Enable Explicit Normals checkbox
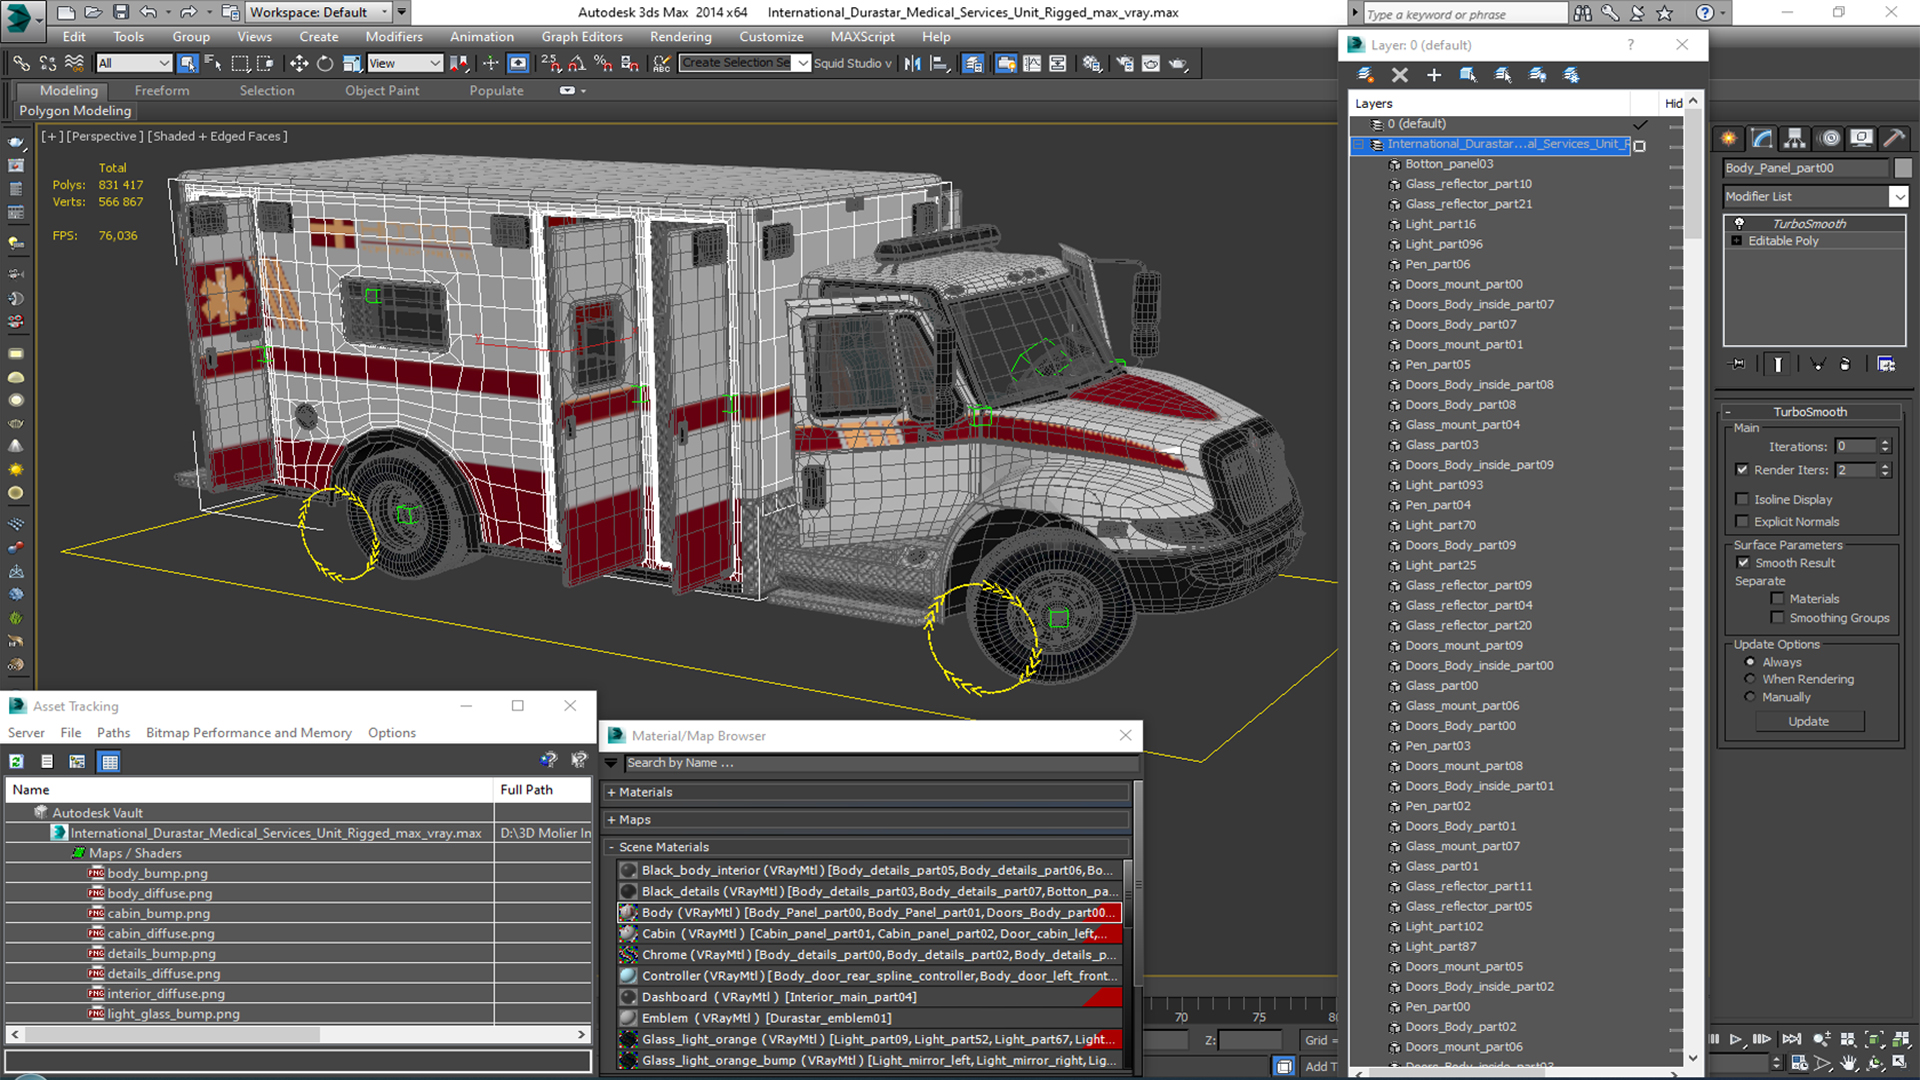The image size is (1920, 1080). click(x=1742, y=521)
